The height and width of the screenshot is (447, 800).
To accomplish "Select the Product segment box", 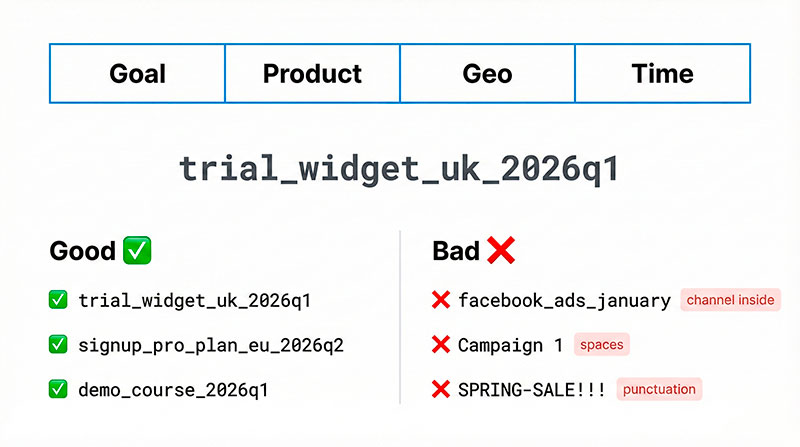I will tap(312, 73).
